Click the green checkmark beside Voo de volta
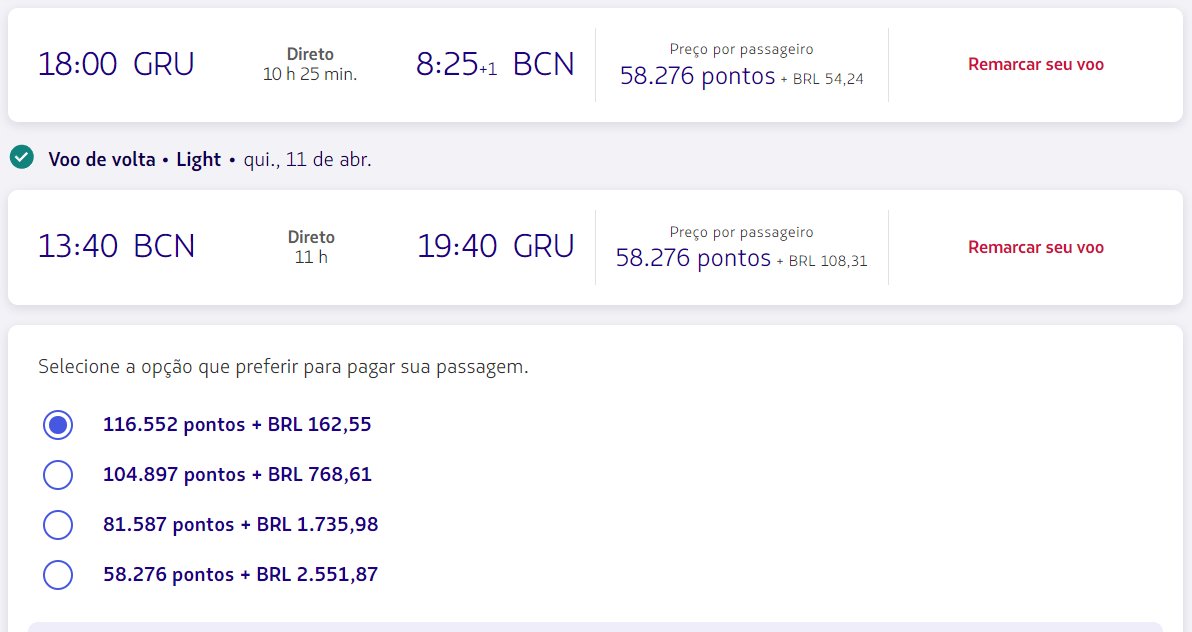Image resolution: width=1192 pixels, height=632 pixels. click(21, 158)
